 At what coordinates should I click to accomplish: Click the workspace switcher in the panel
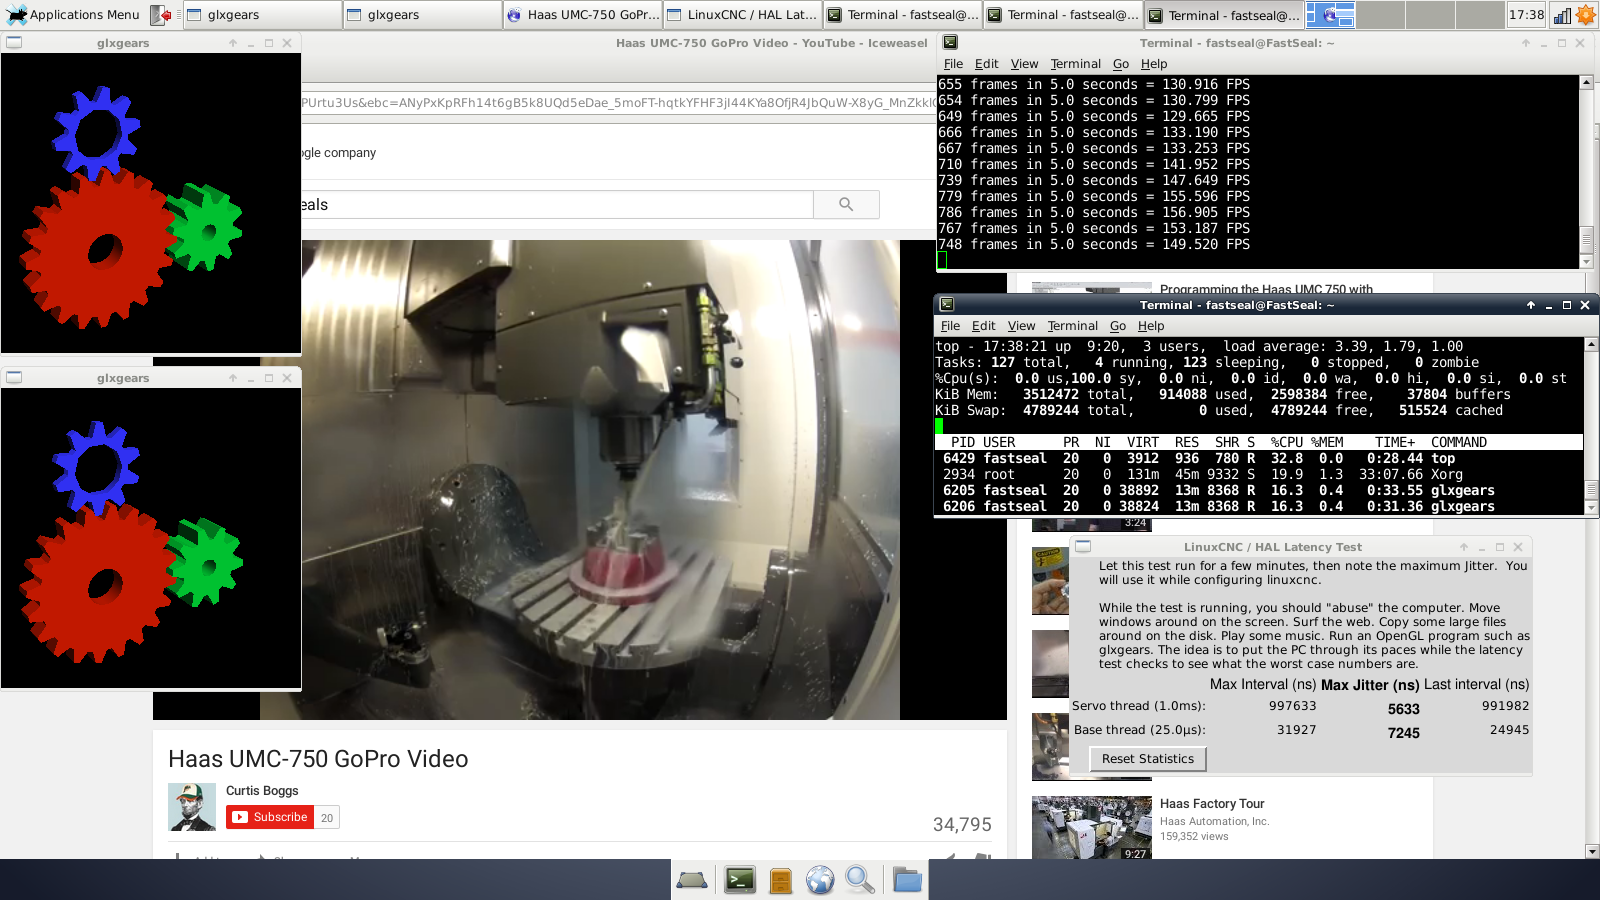click(1405, 15)
